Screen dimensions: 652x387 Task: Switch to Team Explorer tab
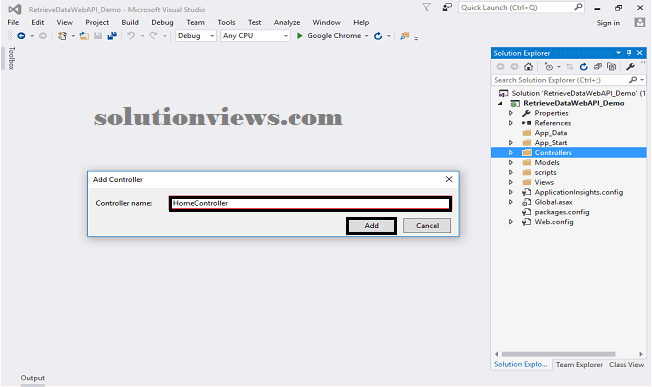[x=579, y=365]
